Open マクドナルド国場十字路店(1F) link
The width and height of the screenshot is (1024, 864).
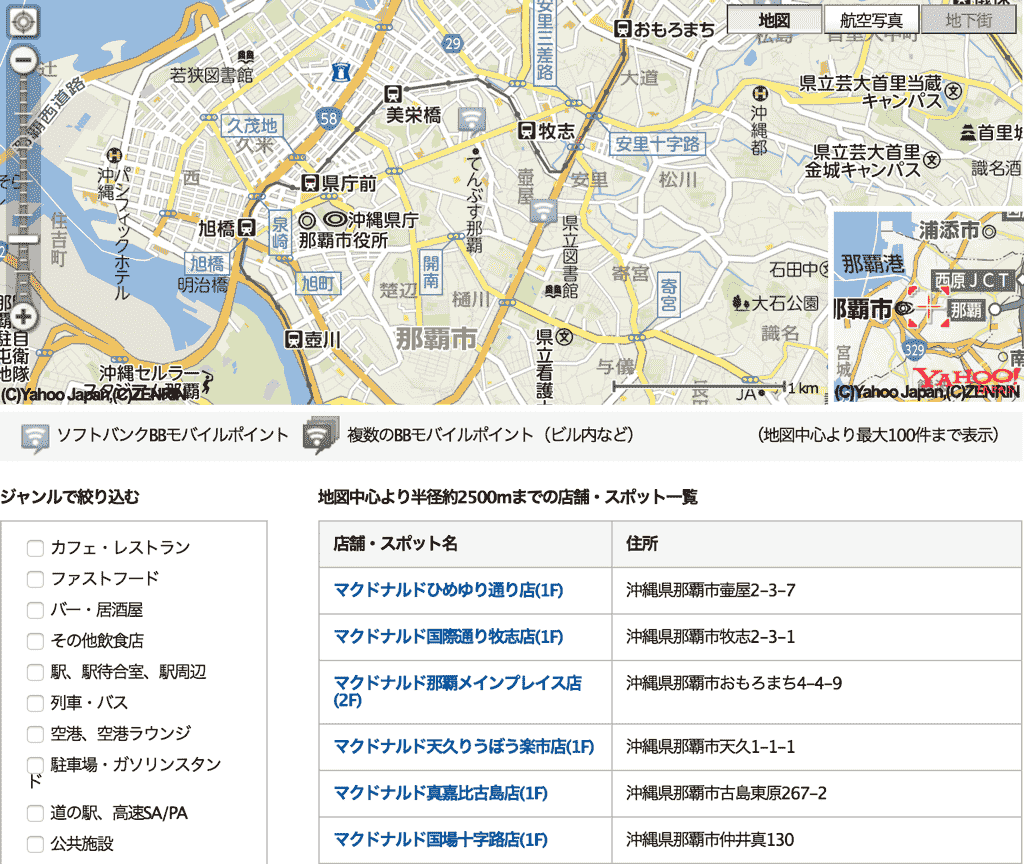440,839
